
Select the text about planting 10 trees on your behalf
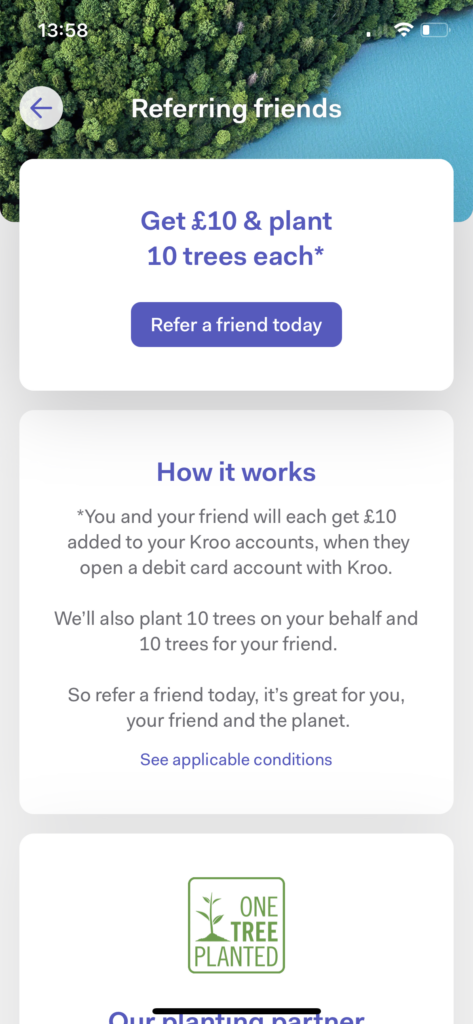pos(236,631)
